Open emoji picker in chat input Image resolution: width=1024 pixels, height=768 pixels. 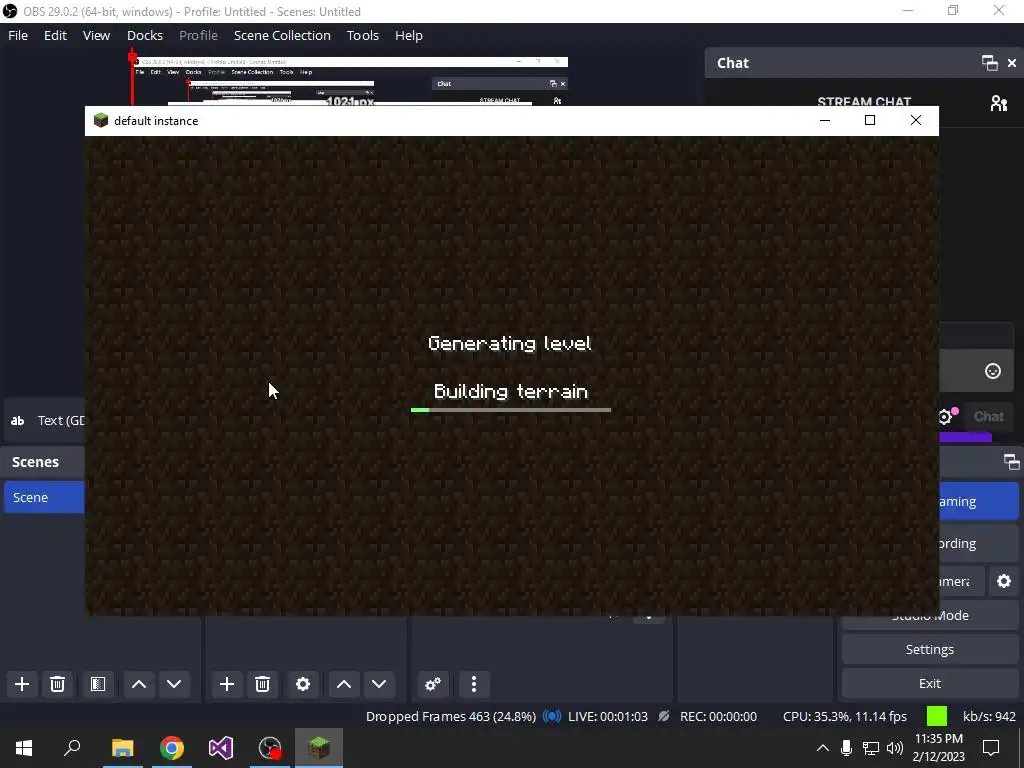point(993,371)
